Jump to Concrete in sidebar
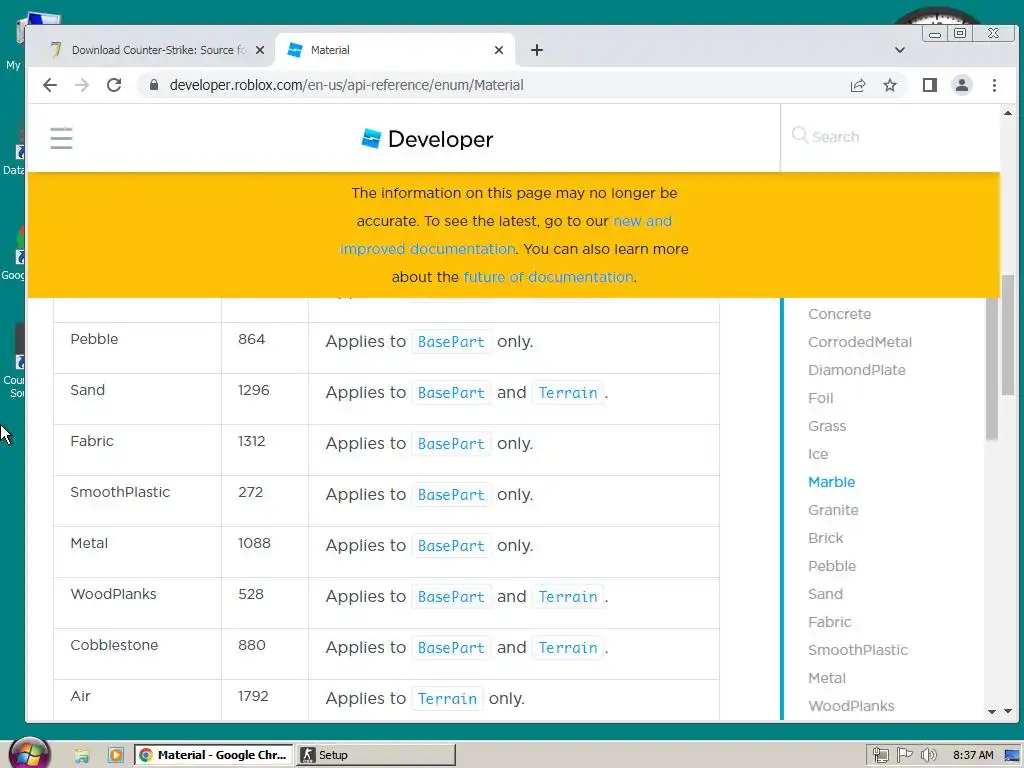Screen dimensions: 1024x768 click(x=839, y=314)
